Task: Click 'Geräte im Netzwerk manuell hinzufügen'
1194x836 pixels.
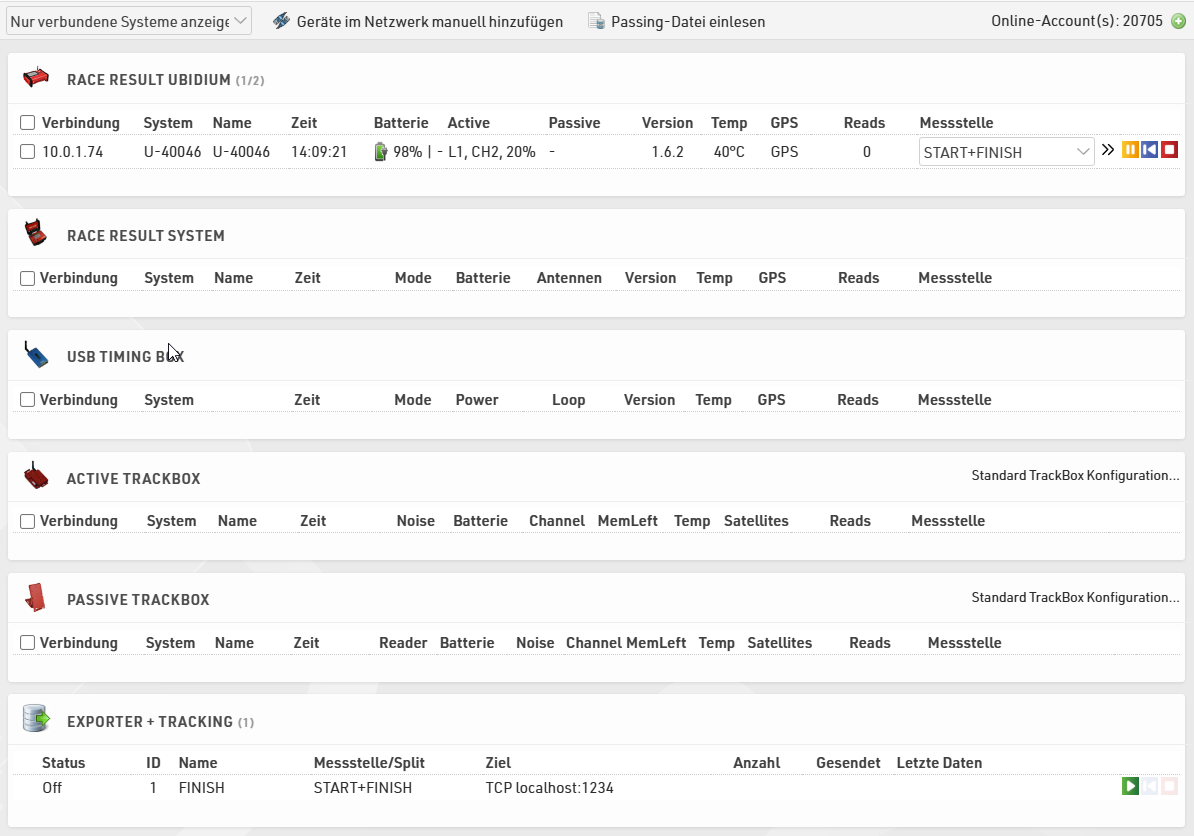Action: 429,21
